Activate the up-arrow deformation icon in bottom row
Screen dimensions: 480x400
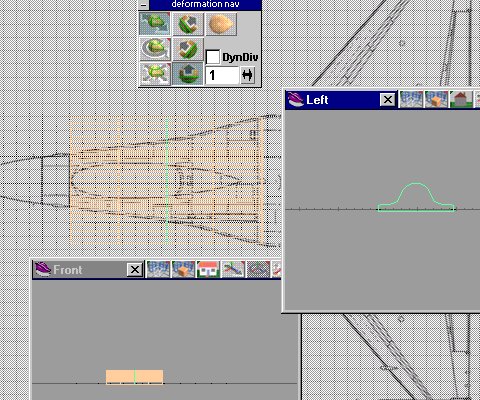click(x=188, y=74)
